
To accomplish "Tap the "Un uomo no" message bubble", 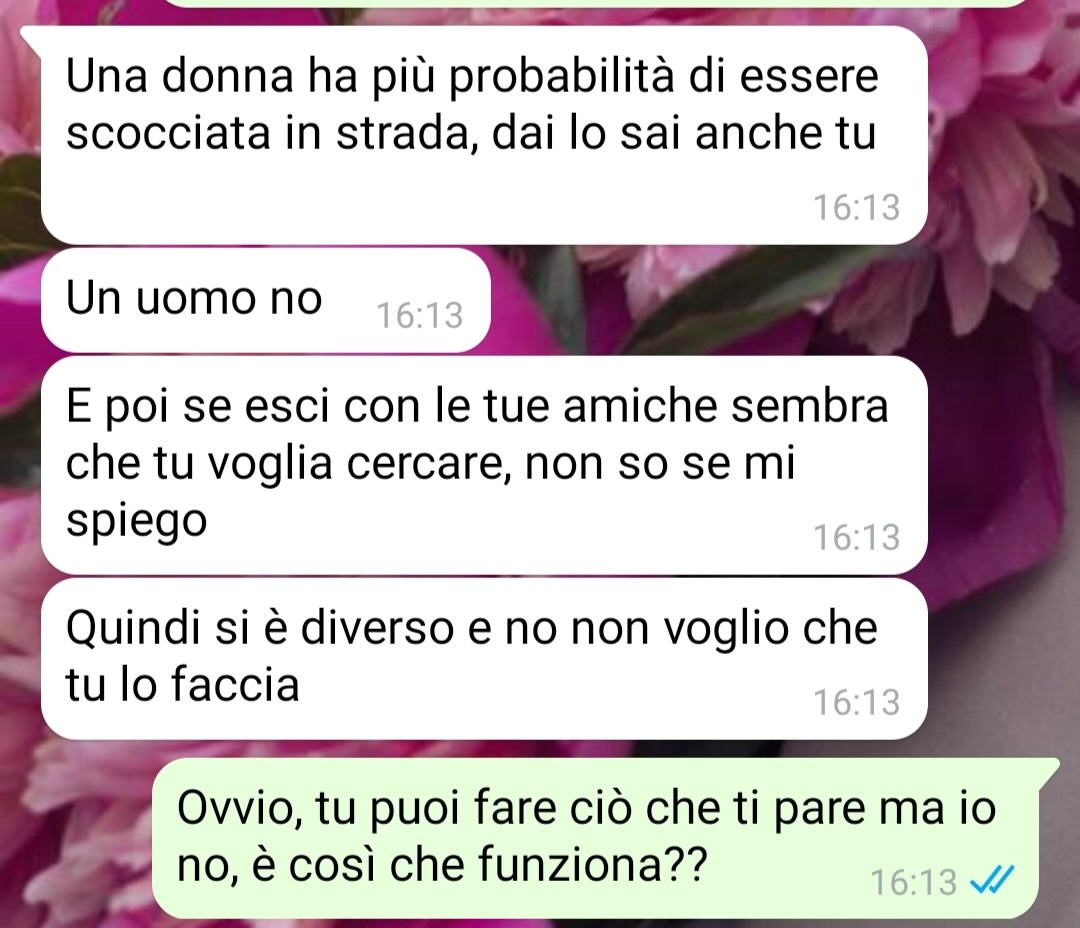I will (x=266, y=300).
